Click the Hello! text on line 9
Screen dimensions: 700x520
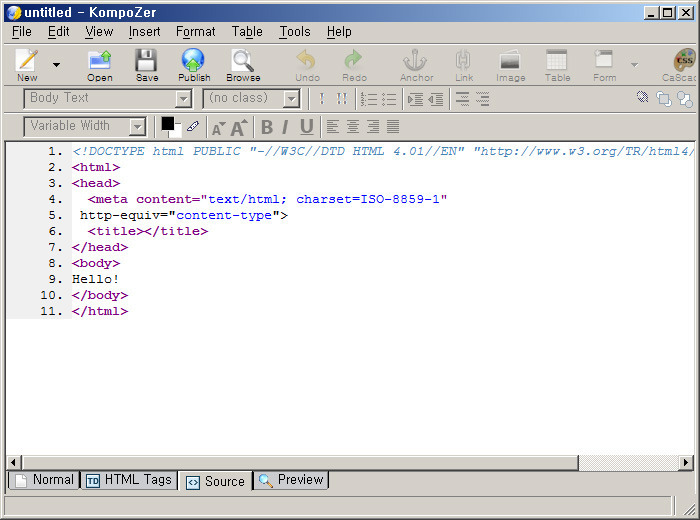(x=96, y=279)
